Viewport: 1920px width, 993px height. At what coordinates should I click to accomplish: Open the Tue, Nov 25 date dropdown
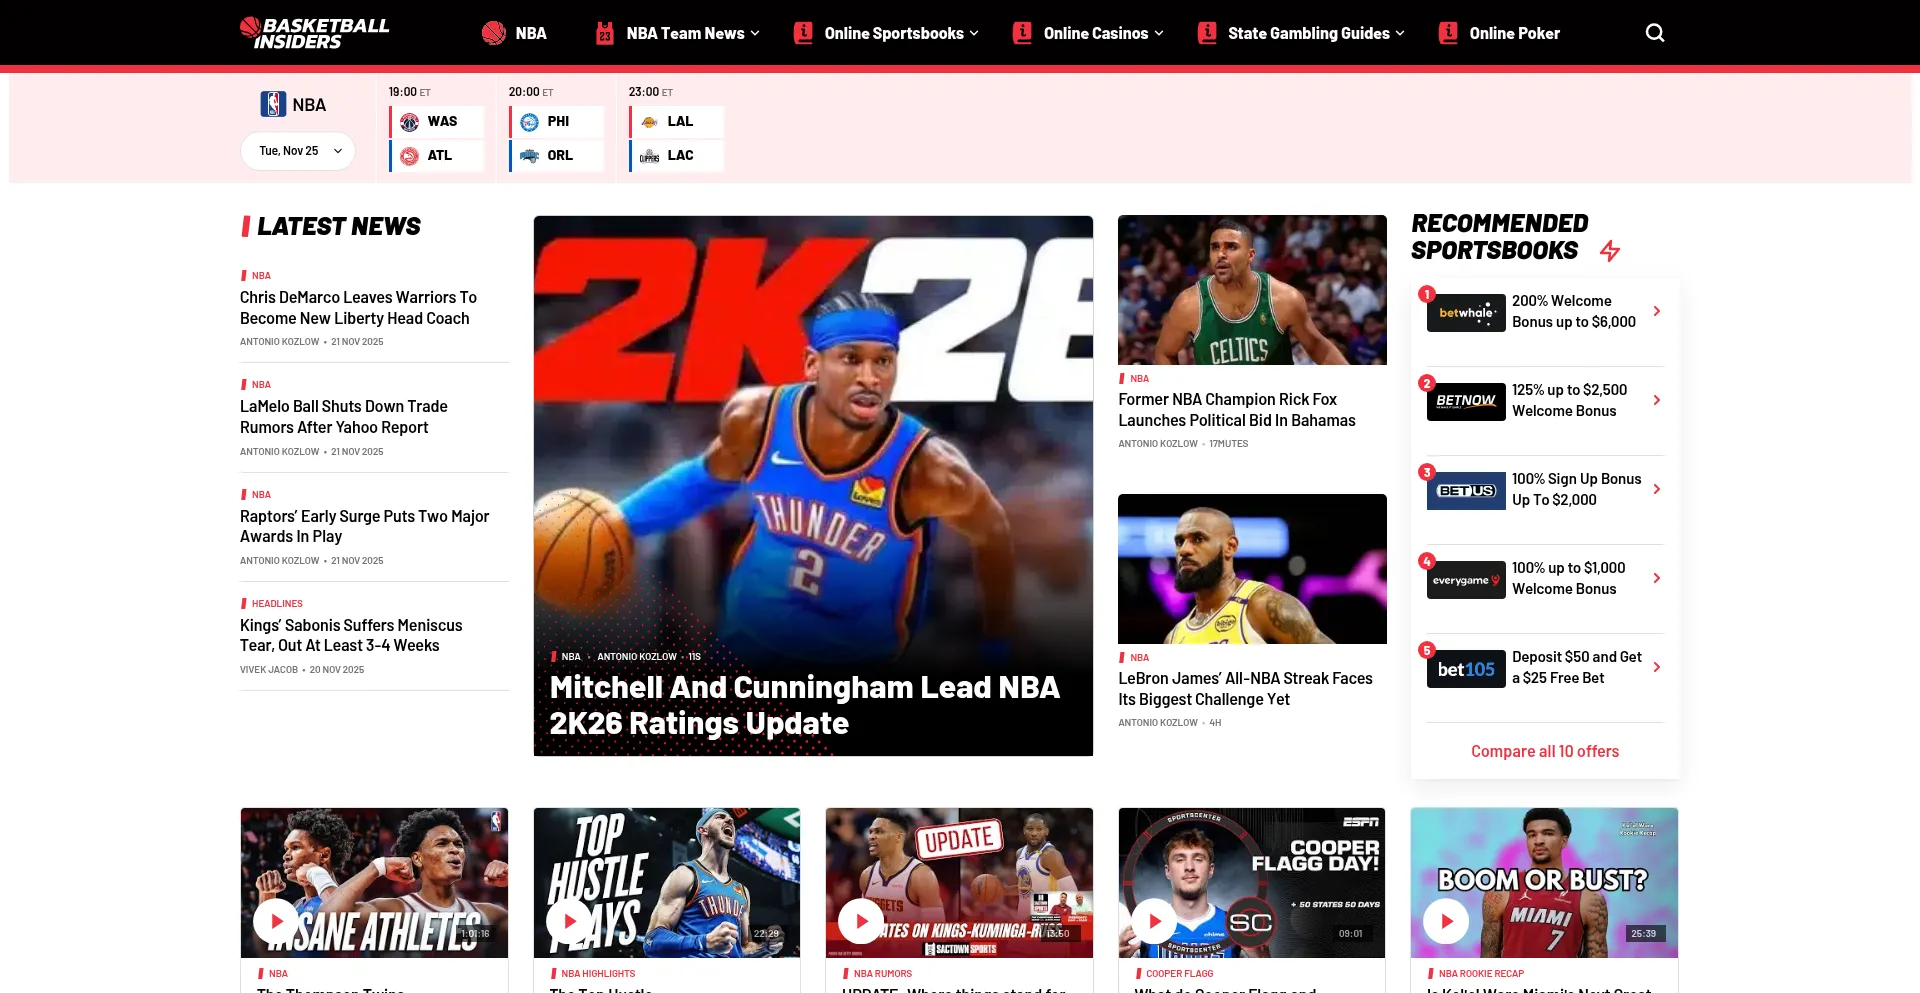tap(298, 151)
